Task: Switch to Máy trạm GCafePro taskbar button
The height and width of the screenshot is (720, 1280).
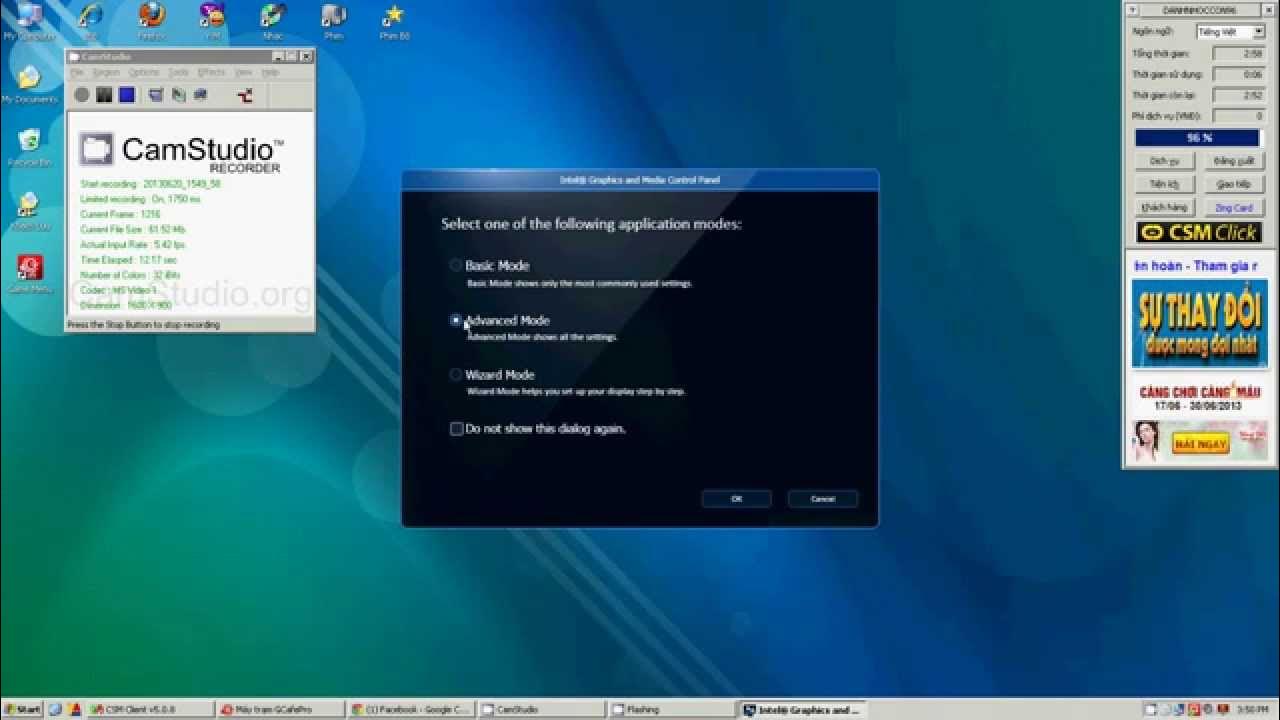Action: point(281,710)
